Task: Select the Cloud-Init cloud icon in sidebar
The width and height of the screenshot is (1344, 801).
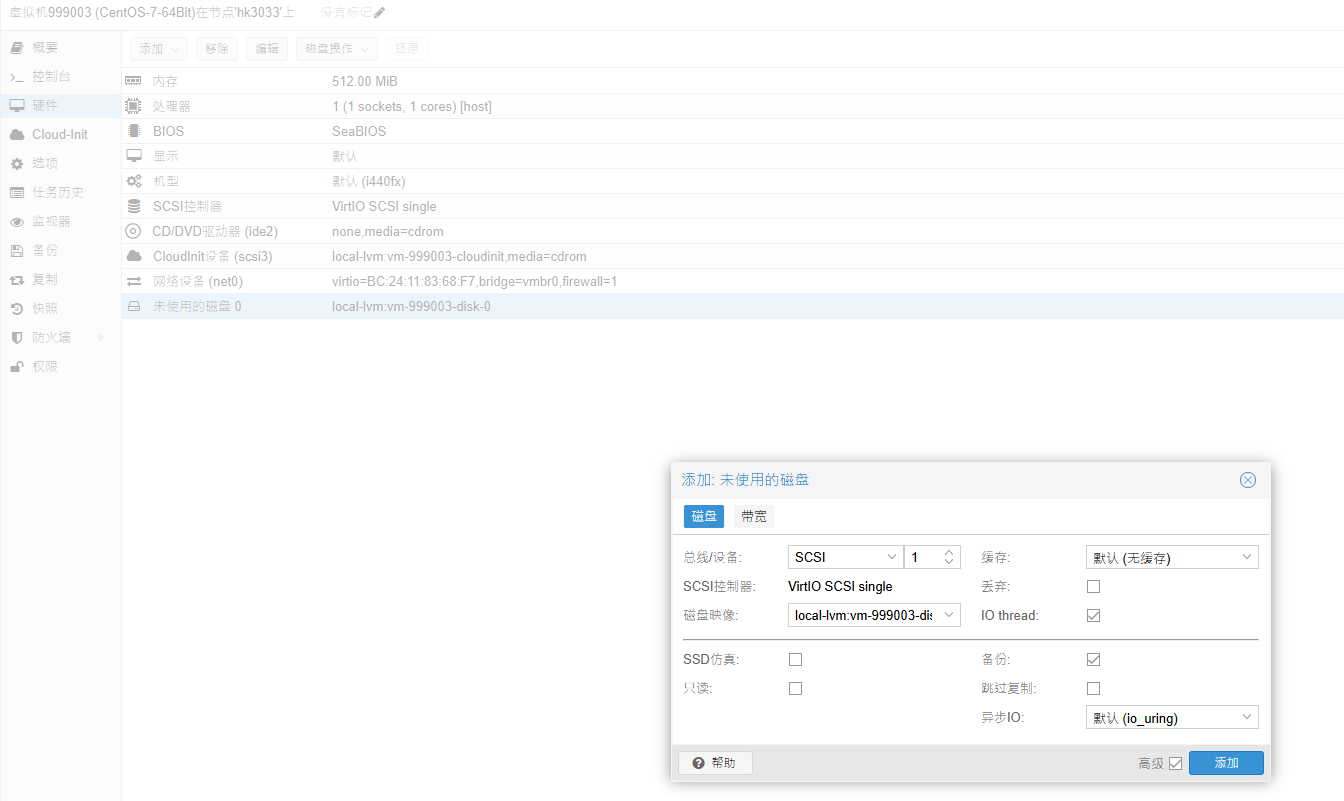Action: click(x=16, y=134)
